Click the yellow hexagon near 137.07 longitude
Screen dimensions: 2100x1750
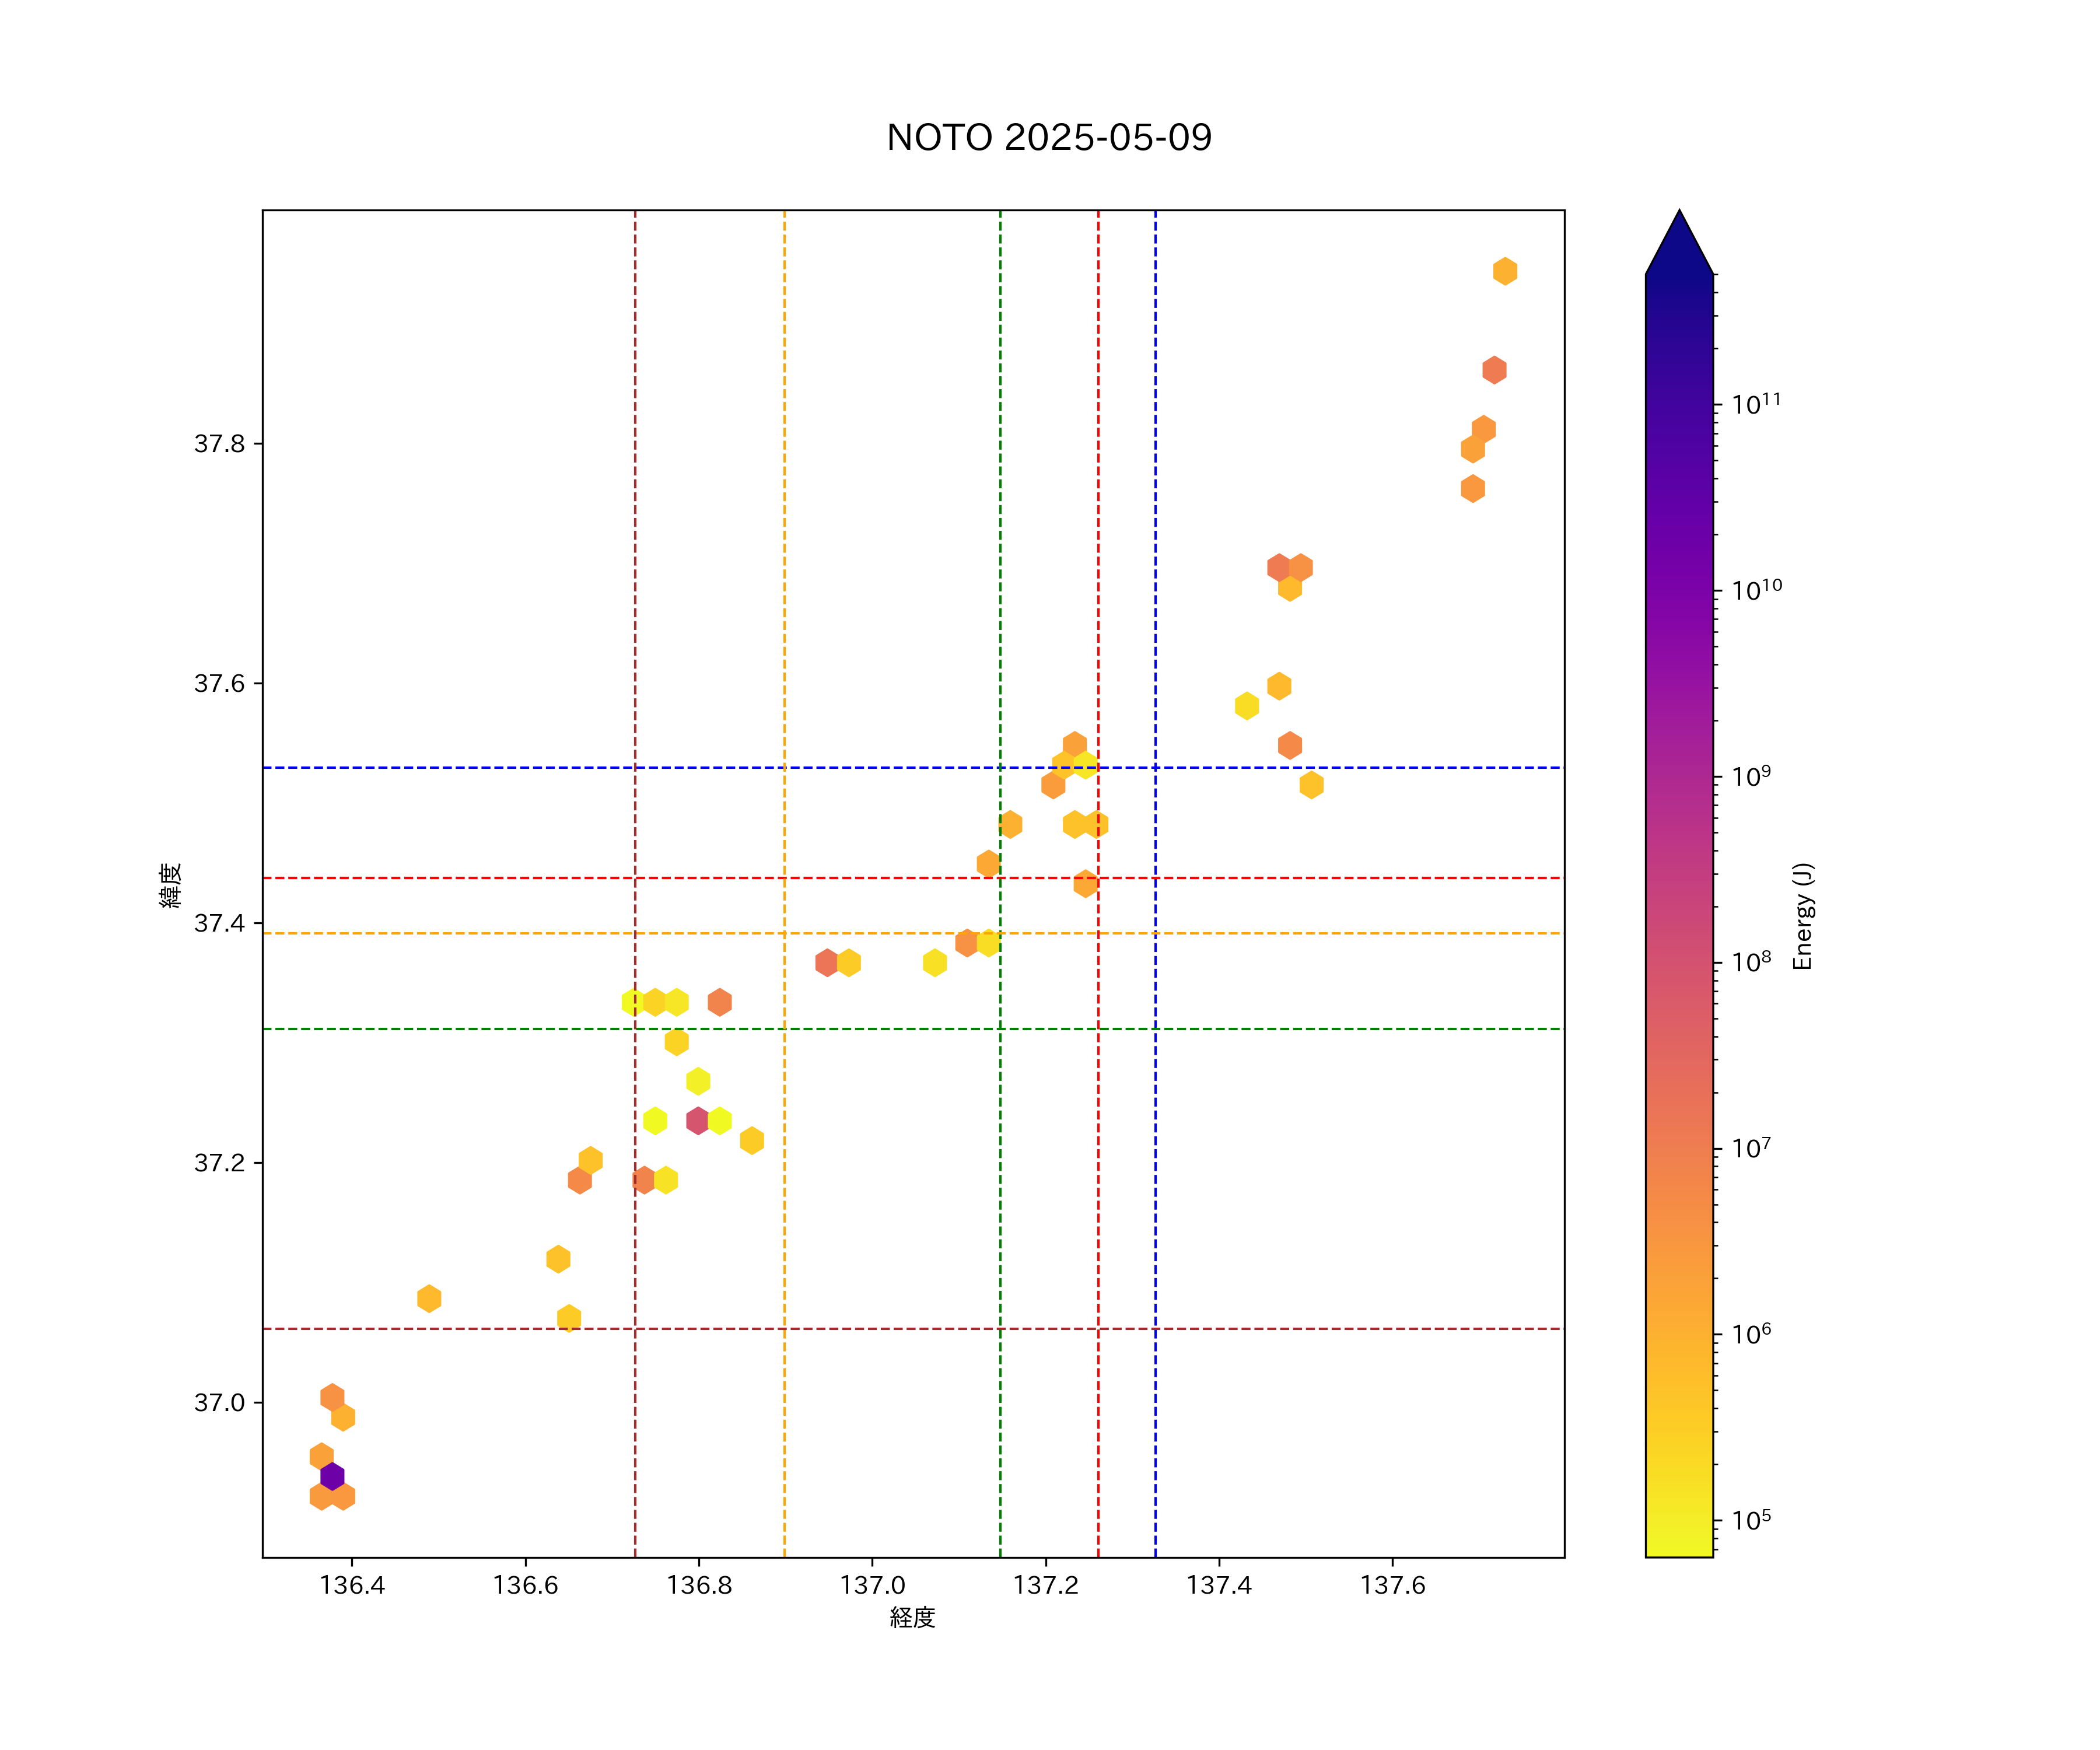click(x=935, y=963)
